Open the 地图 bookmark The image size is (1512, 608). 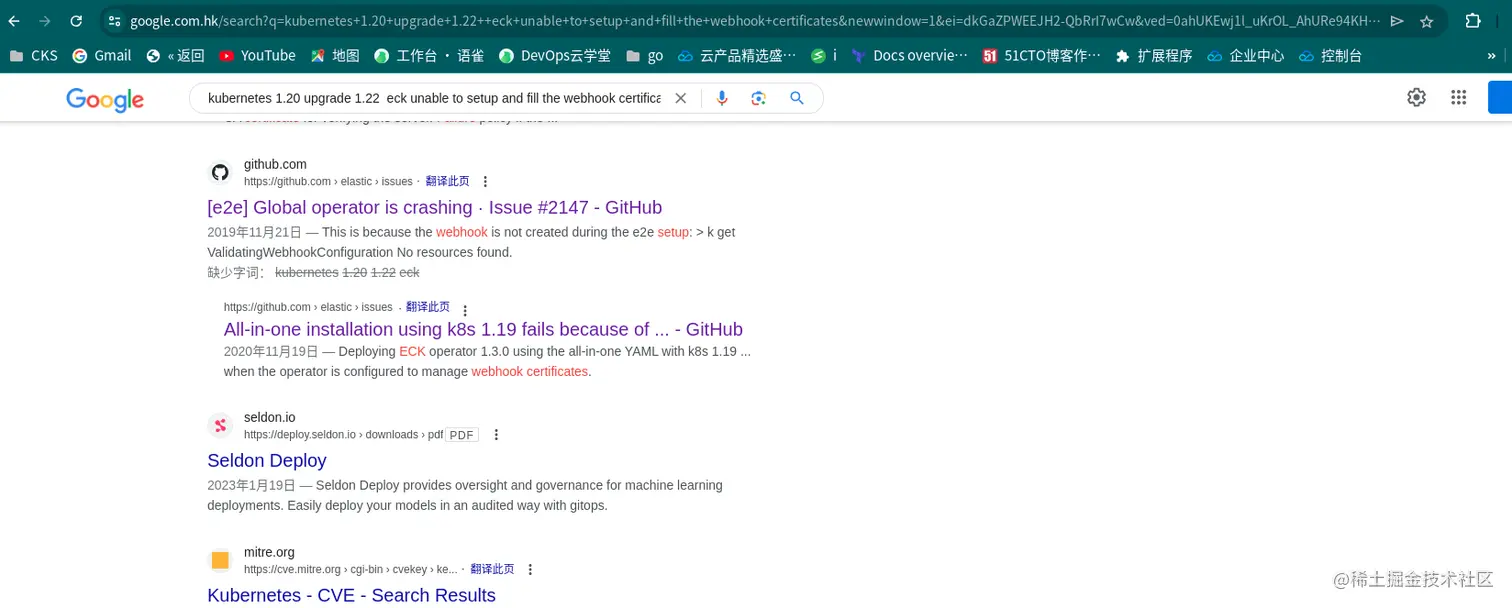tap(335, 56)
